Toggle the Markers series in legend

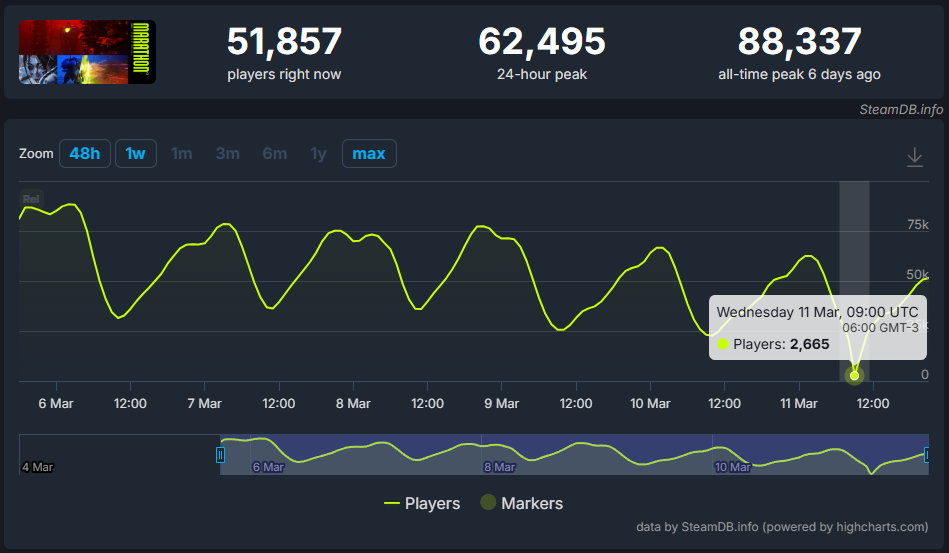coord(522,503)
